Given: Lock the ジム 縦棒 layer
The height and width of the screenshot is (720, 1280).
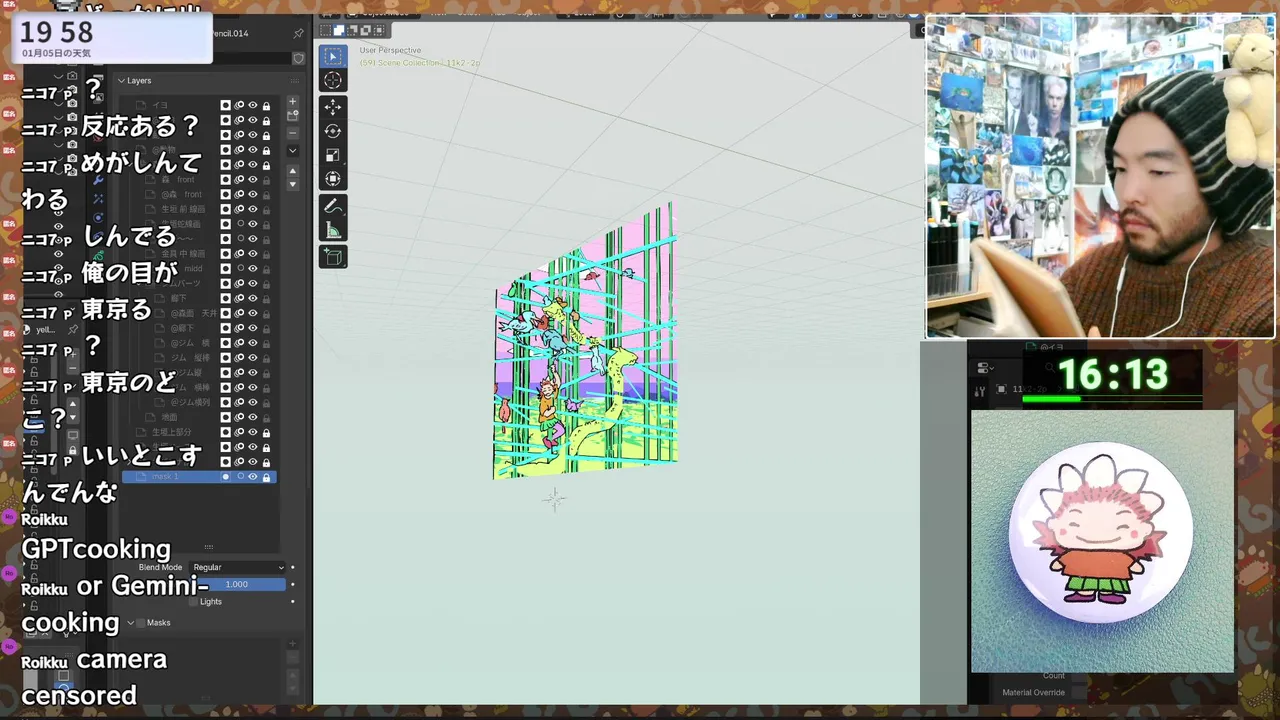Looking at the screenshot, I should point(266,357).
